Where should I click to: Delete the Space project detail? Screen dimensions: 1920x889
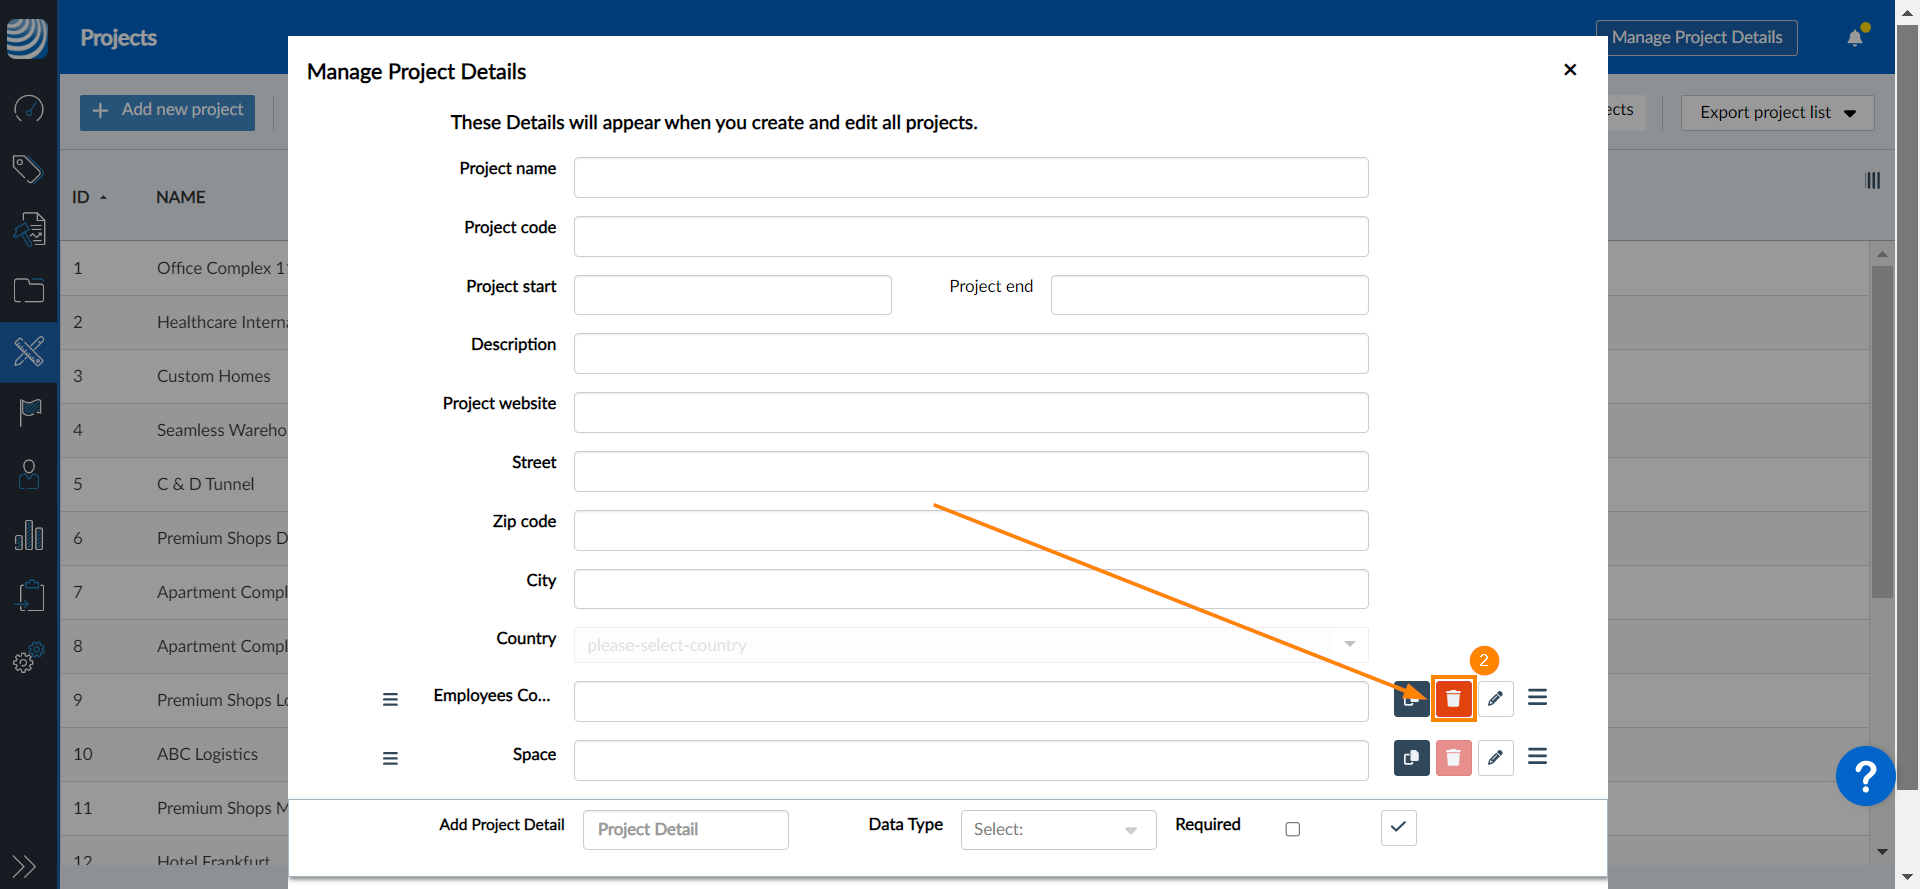click(1453, 758)
